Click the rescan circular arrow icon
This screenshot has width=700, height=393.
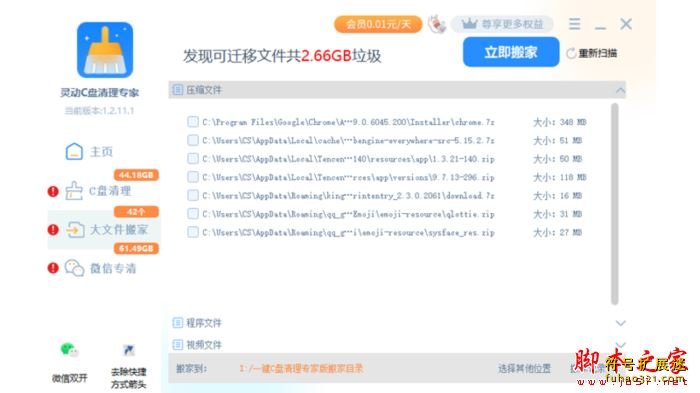point(571,54)
